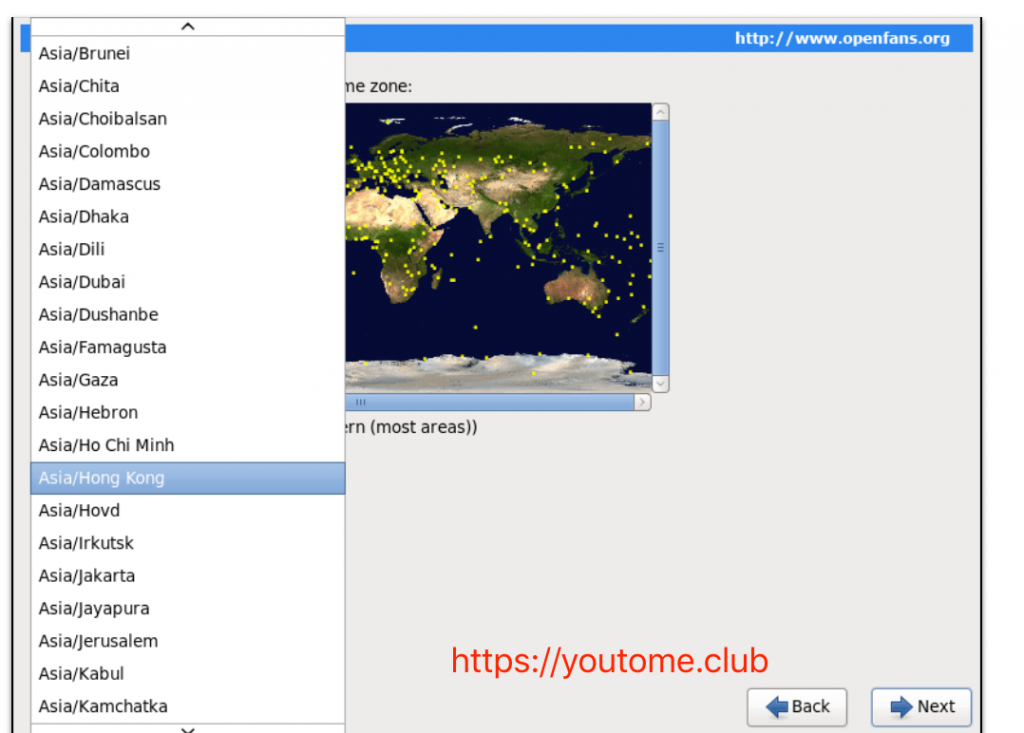Screen dimensions: 1024x733
Task: Choose Asia/Hovd timezone
Action: tap(187, 511)
